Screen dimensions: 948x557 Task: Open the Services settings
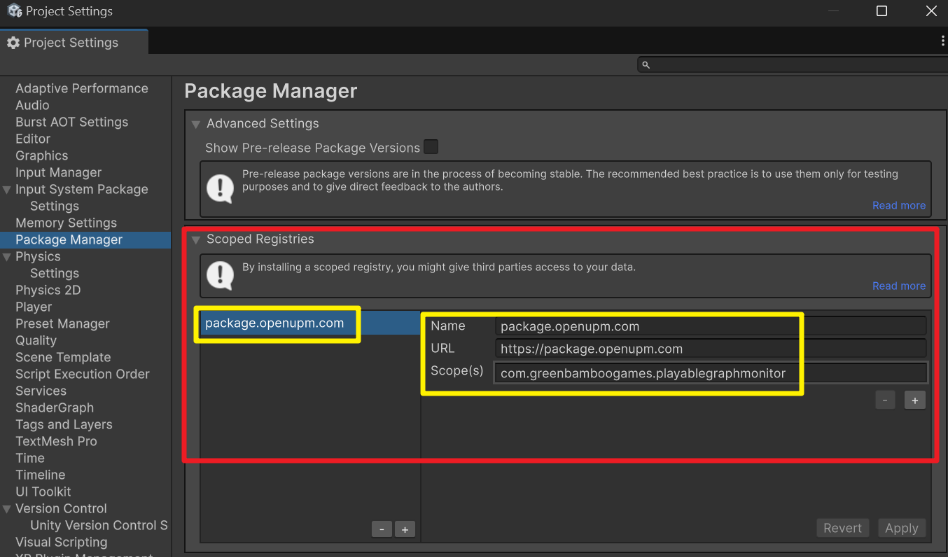click(x=41, y=391)
